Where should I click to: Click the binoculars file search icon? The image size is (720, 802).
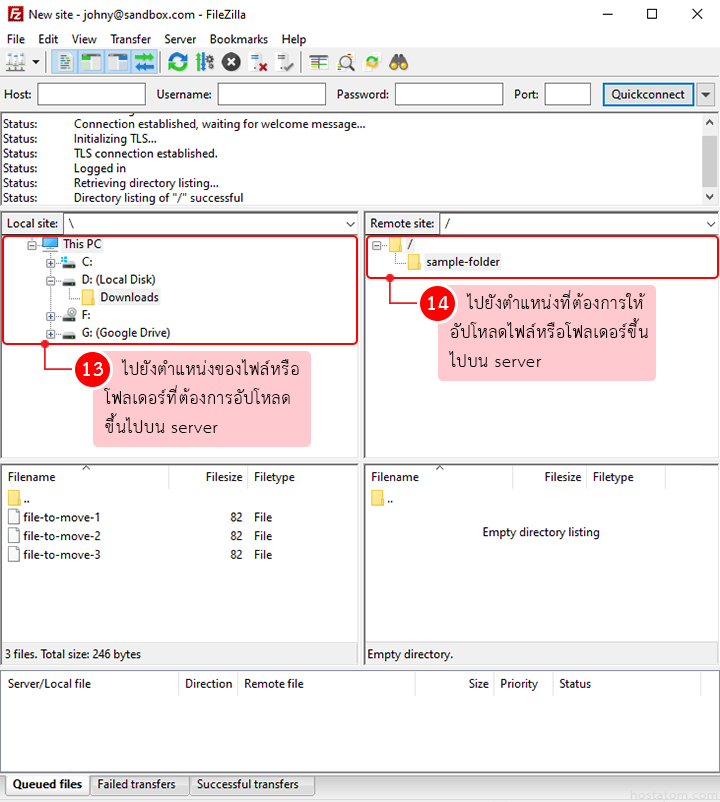pos(399,62)
